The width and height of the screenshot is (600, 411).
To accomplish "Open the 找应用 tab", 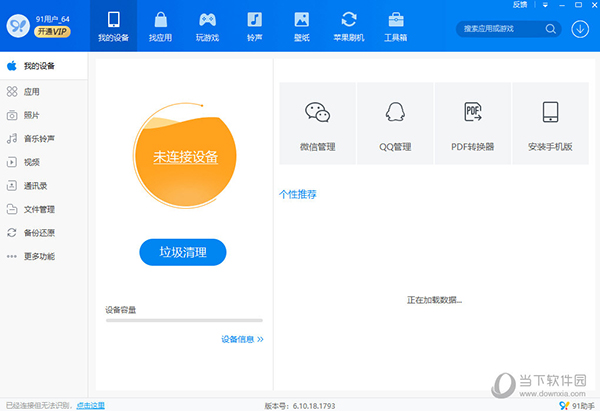I will click(x=160, y=26).
